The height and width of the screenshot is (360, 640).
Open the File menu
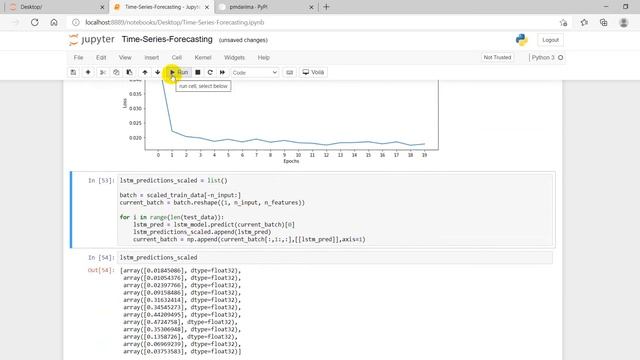tap(78, 58)
